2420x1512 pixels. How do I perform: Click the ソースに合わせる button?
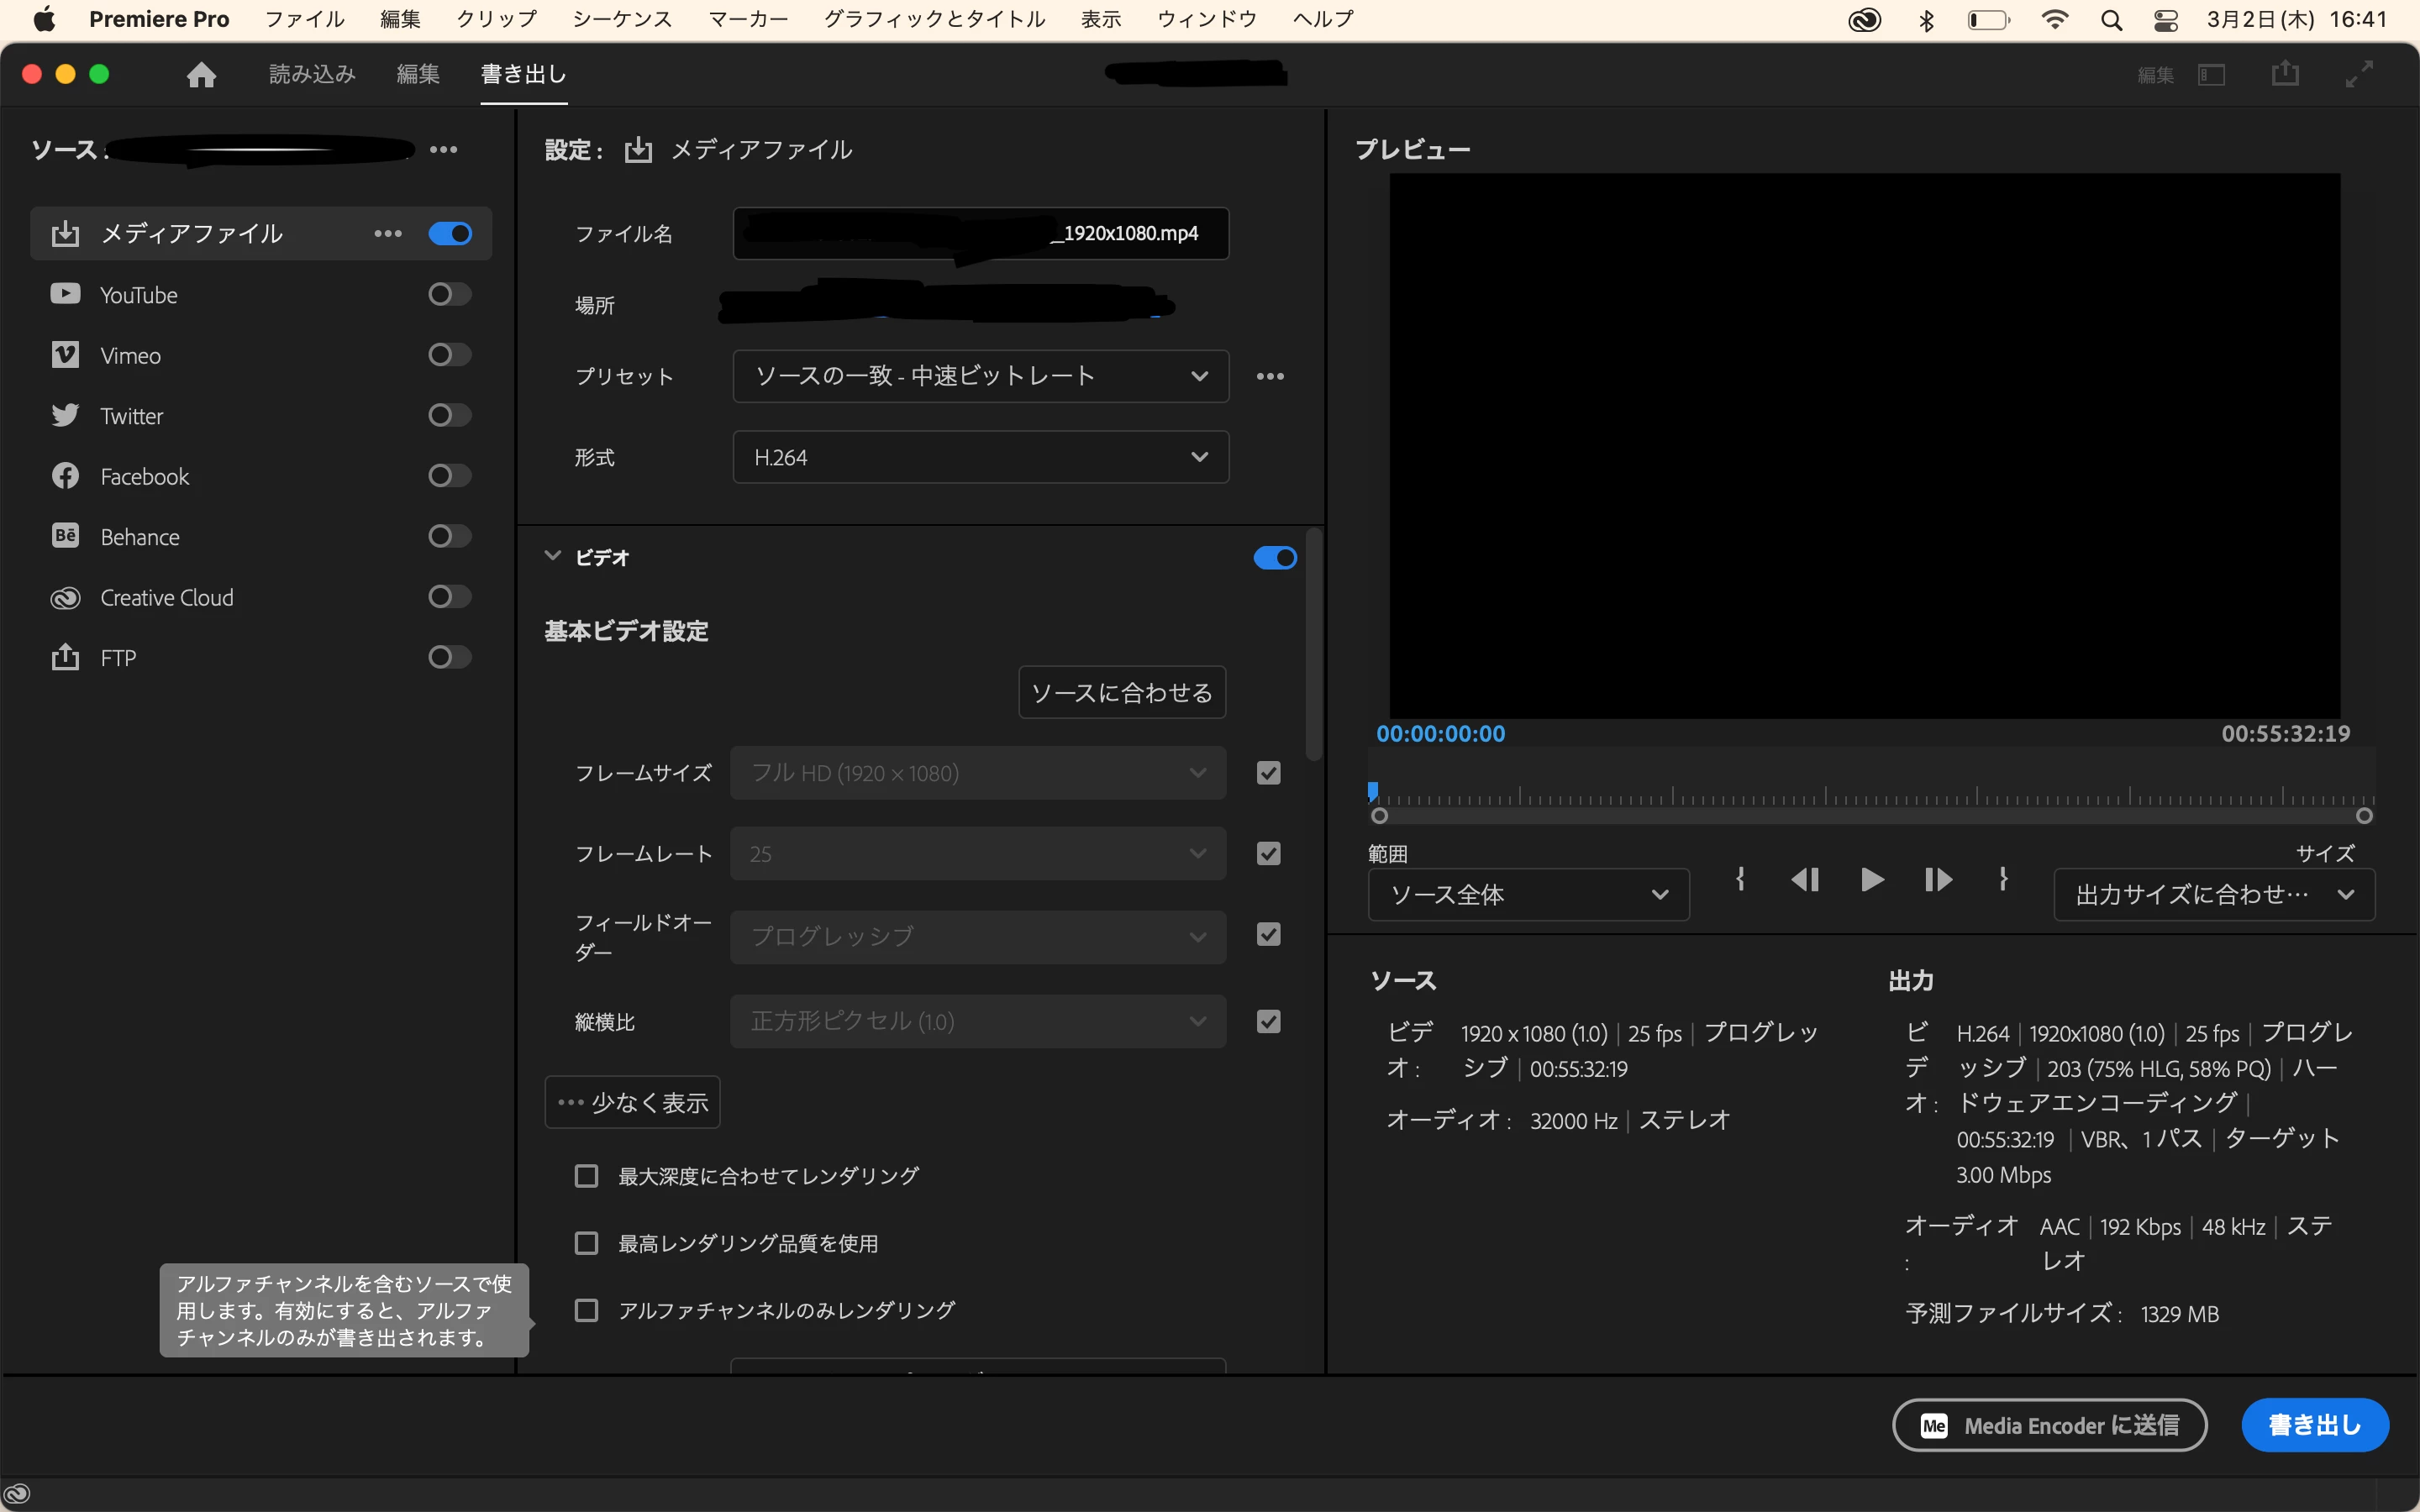(1120, 691)
